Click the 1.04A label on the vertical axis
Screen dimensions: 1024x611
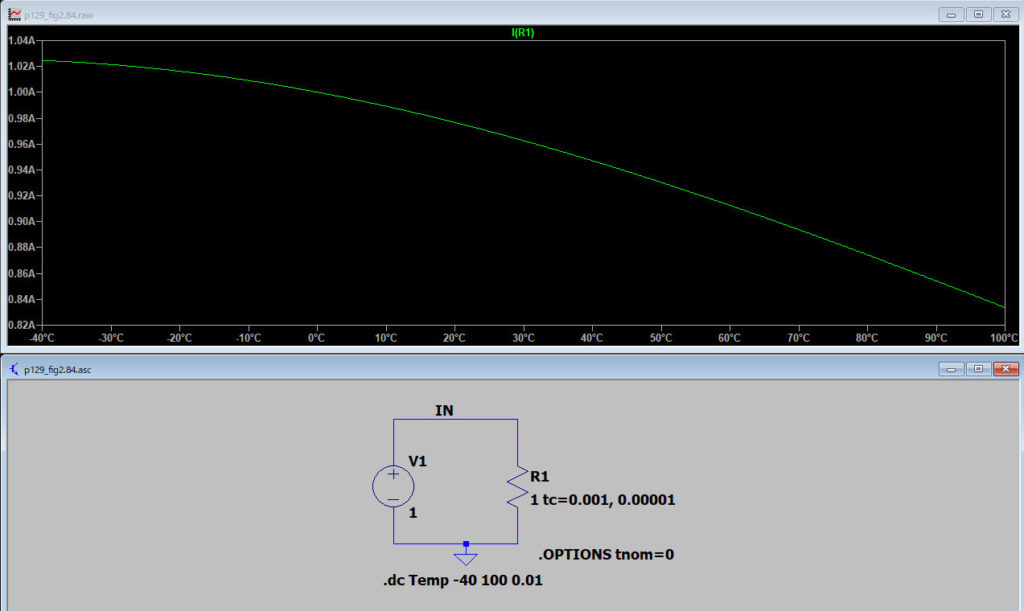pos(21,40)
